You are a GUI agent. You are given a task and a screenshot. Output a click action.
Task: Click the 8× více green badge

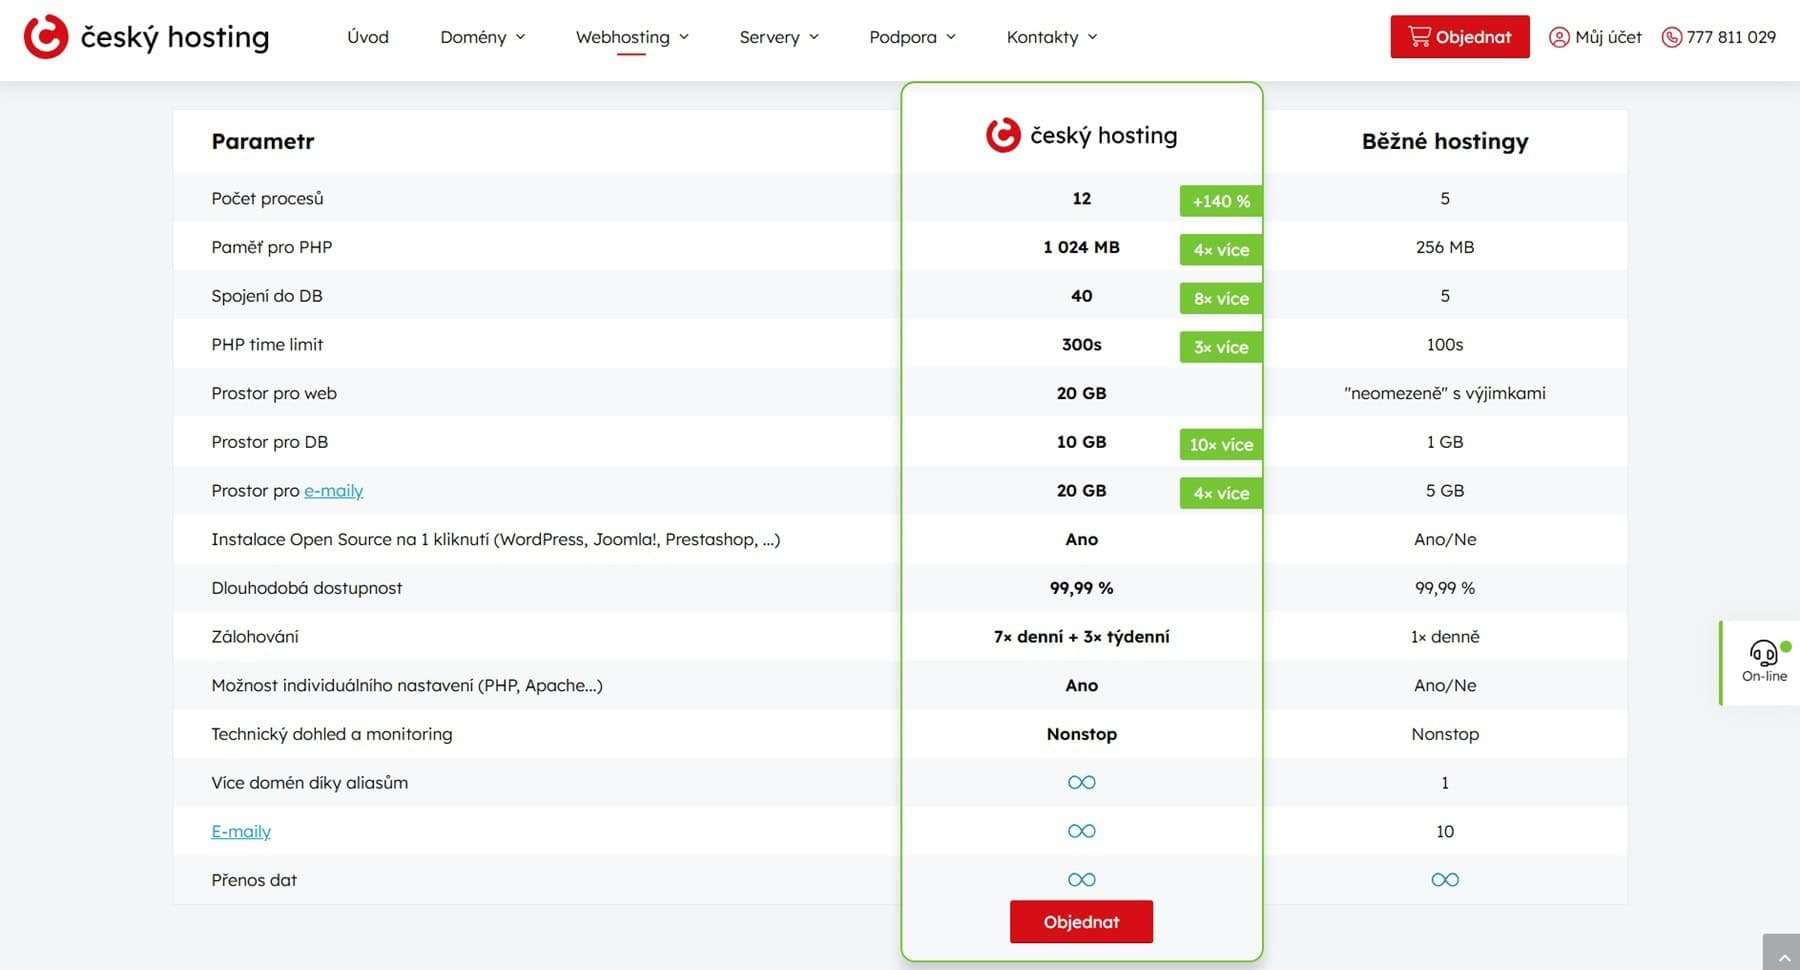tap(1221, 298)
